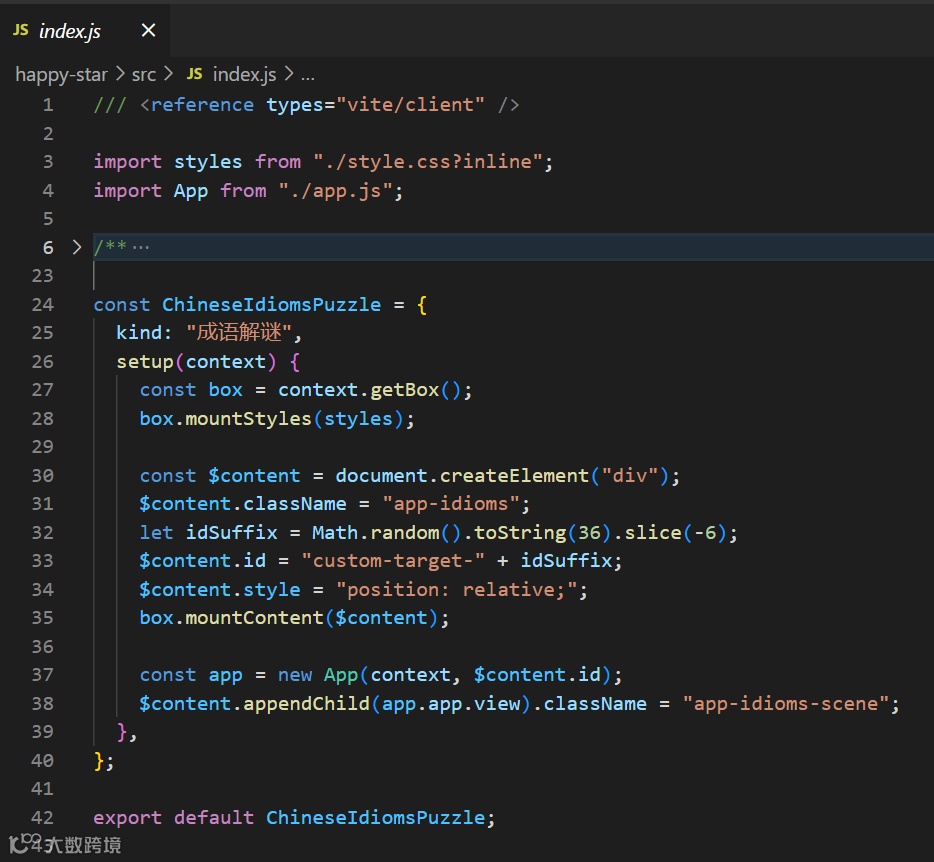This screenshot has height=862, width=934.
Task: Close the index.js editor tab
Action: [148, 30]
